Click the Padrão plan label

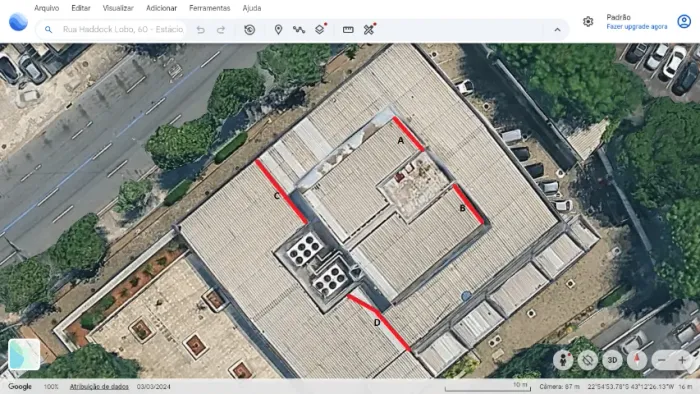pyautogui.click(x=618, y=17)
